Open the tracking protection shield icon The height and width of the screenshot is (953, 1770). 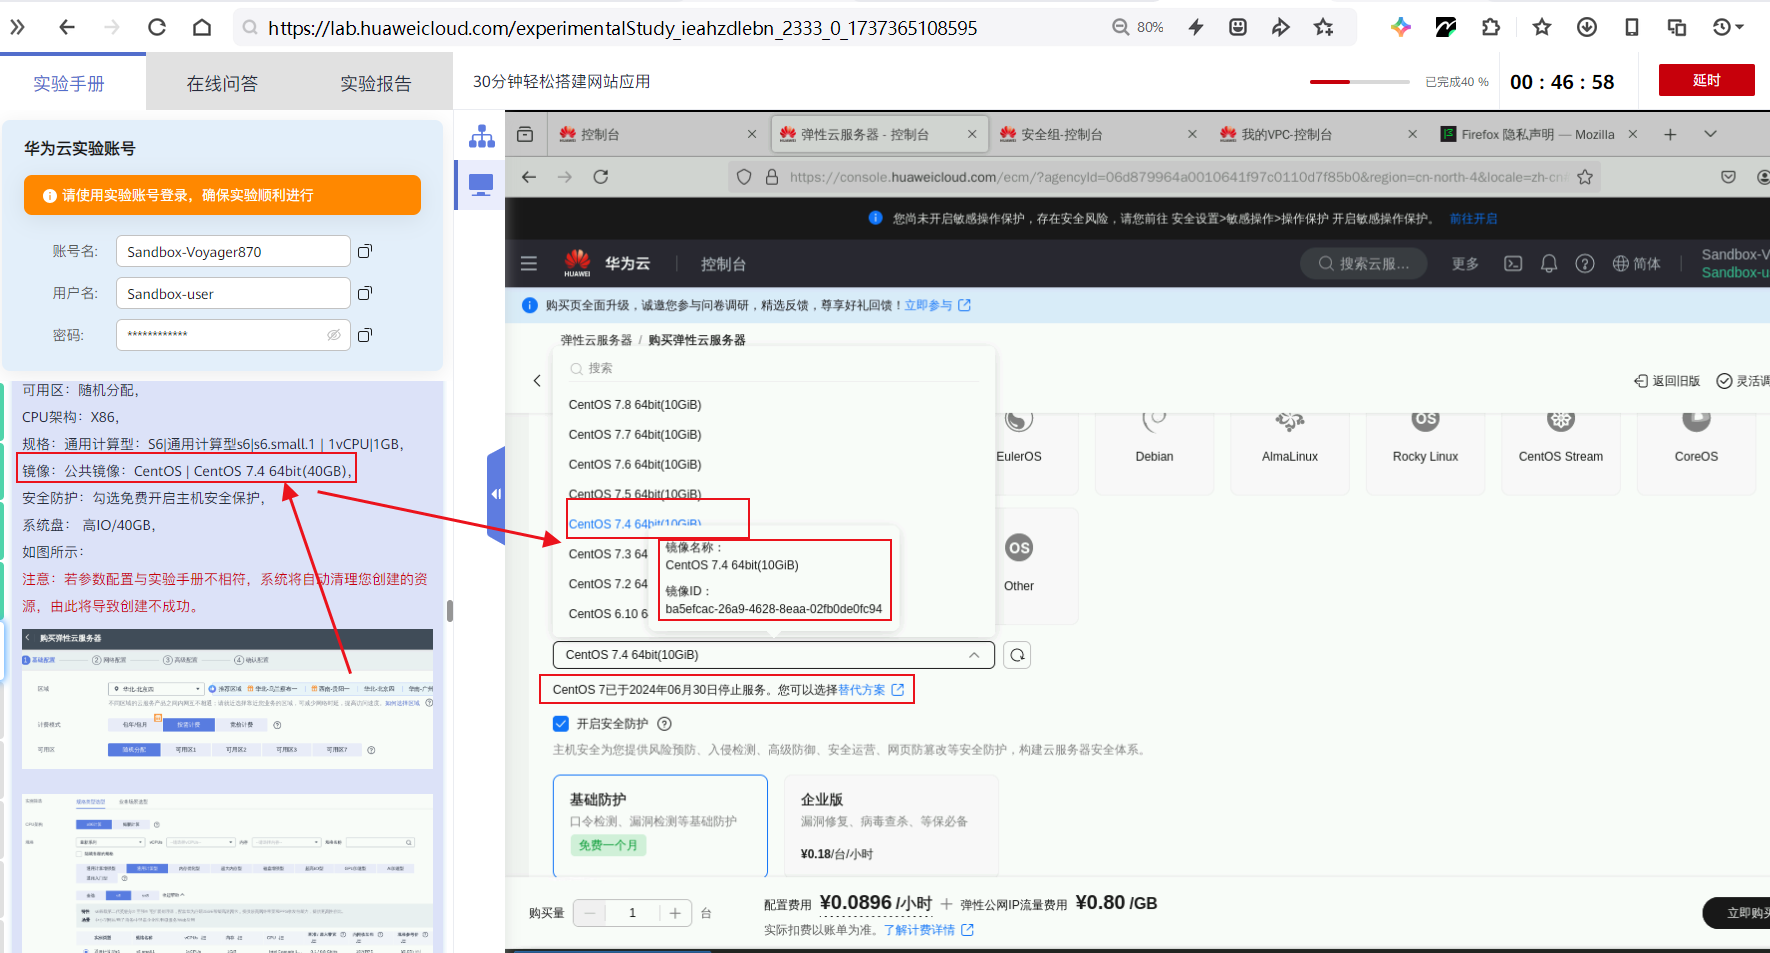744,177
